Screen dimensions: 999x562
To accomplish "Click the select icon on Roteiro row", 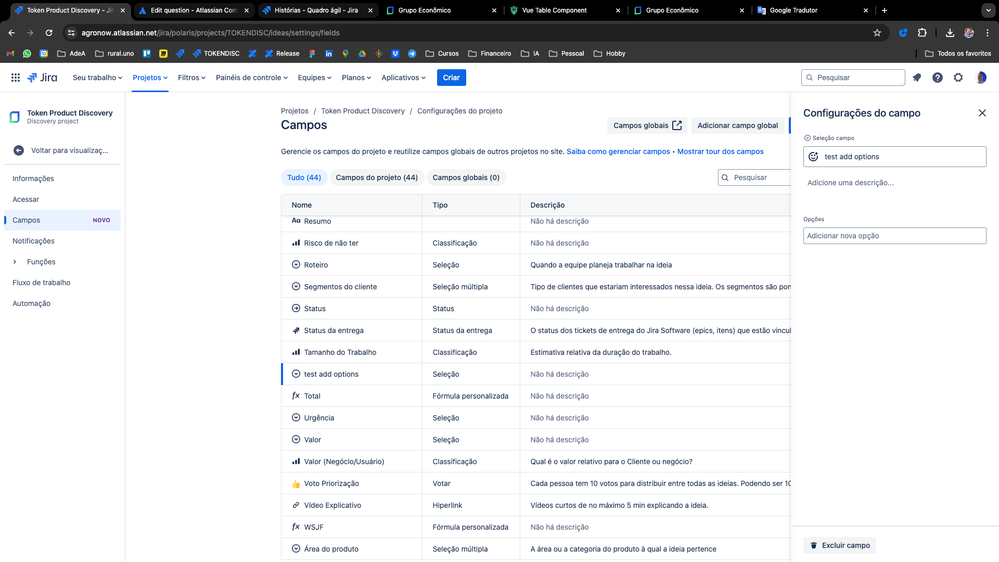I will (296, 264).
